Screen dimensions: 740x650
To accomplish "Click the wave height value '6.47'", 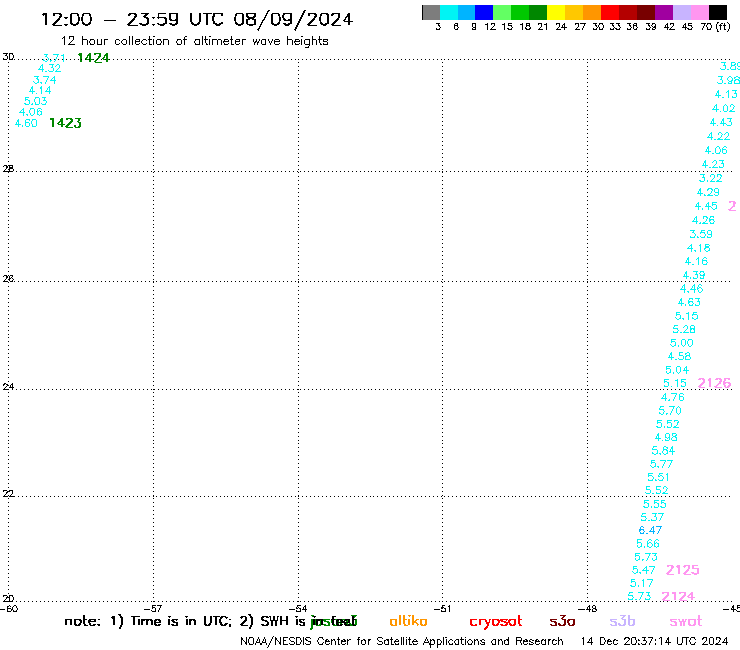I will [x=650, y=530].
